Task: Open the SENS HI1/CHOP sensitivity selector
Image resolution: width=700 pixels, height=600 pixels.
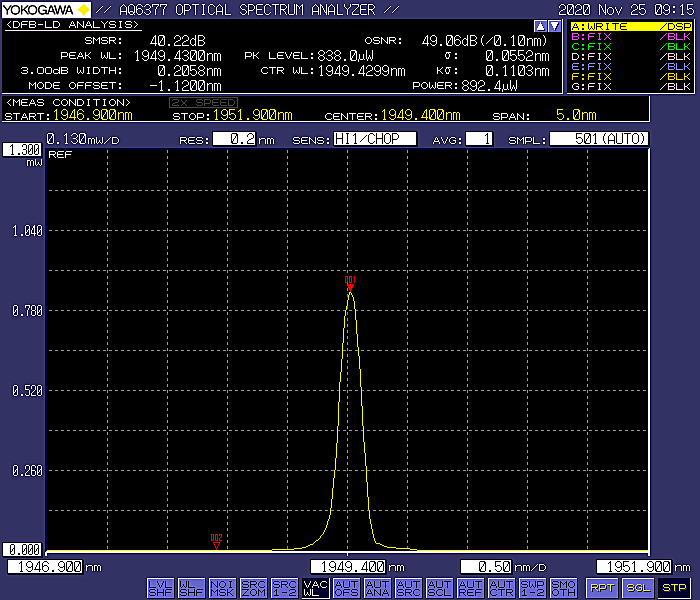Action: pos(374,139)
